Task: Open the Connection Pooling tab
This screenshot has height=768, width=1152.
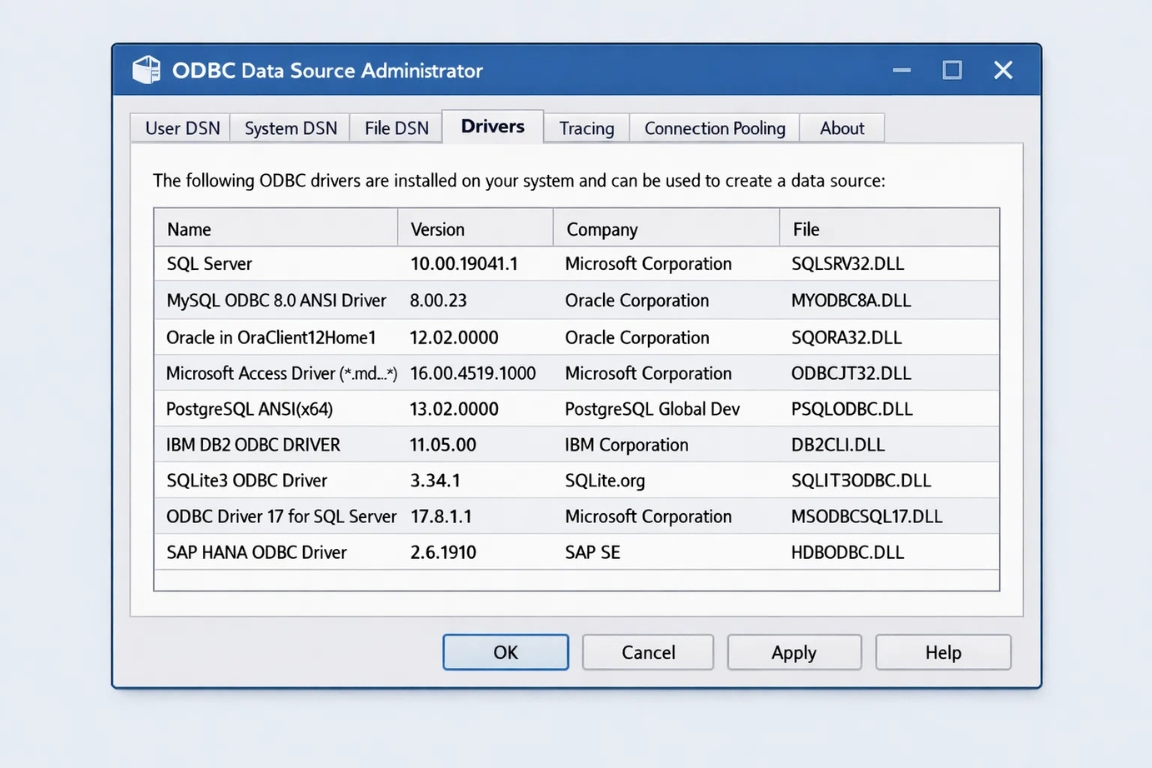Action: click(x=713, y=128)
